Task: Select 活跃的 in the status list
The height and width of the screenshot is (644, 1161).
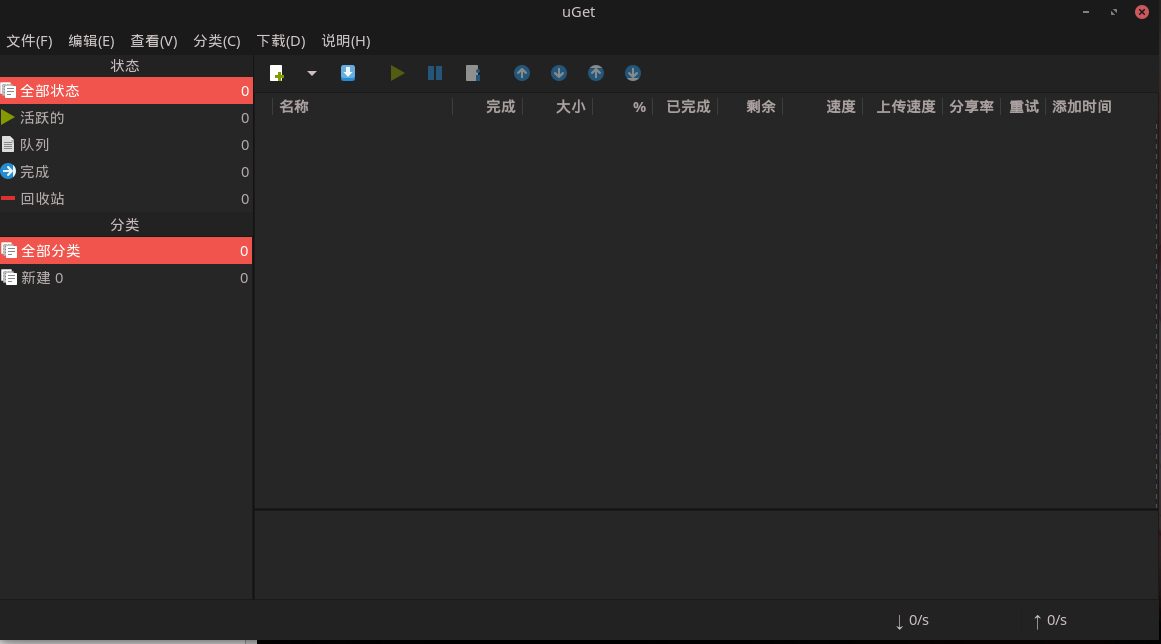Action: (42, 118)
